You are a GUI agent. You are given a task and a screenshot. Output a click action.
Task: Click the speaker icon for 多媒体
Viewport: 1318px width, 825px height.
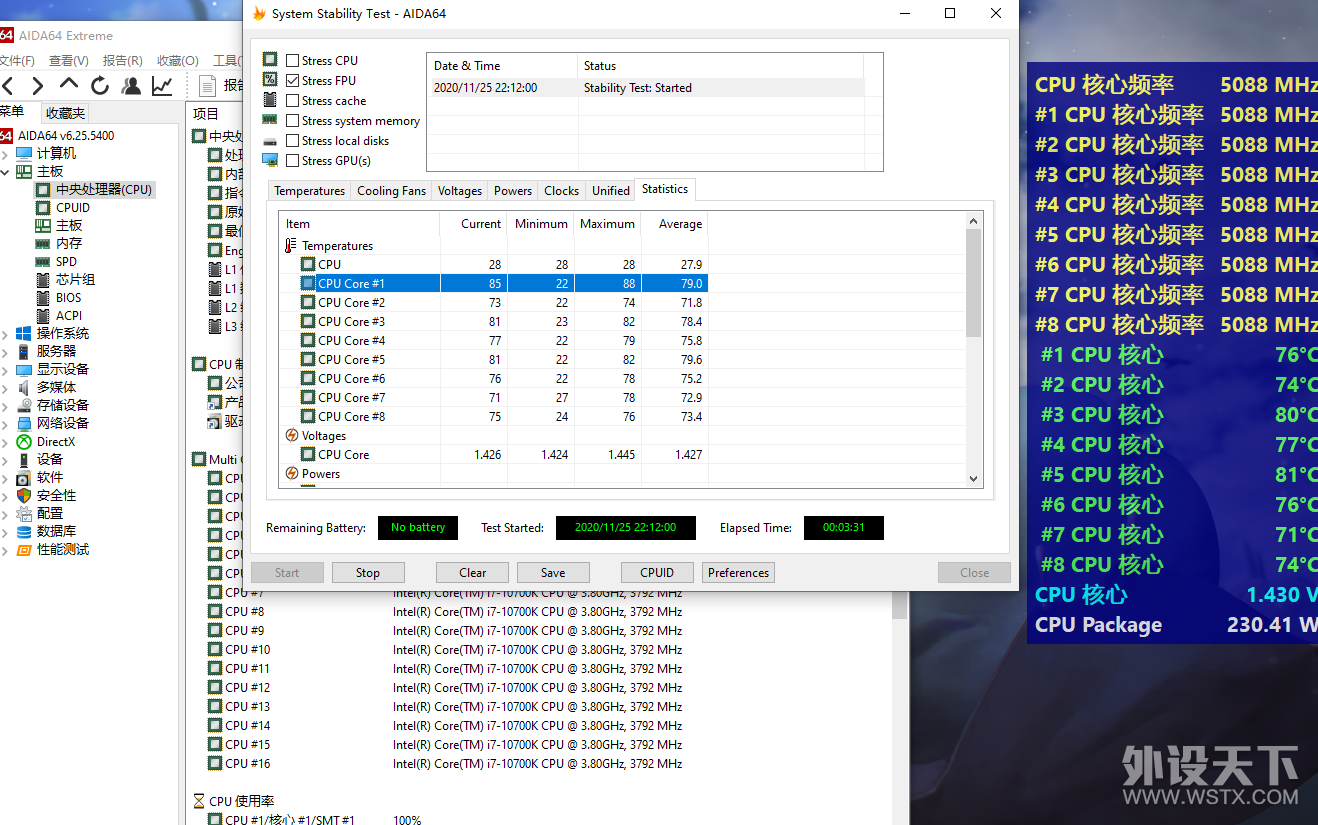click(25, 387)
